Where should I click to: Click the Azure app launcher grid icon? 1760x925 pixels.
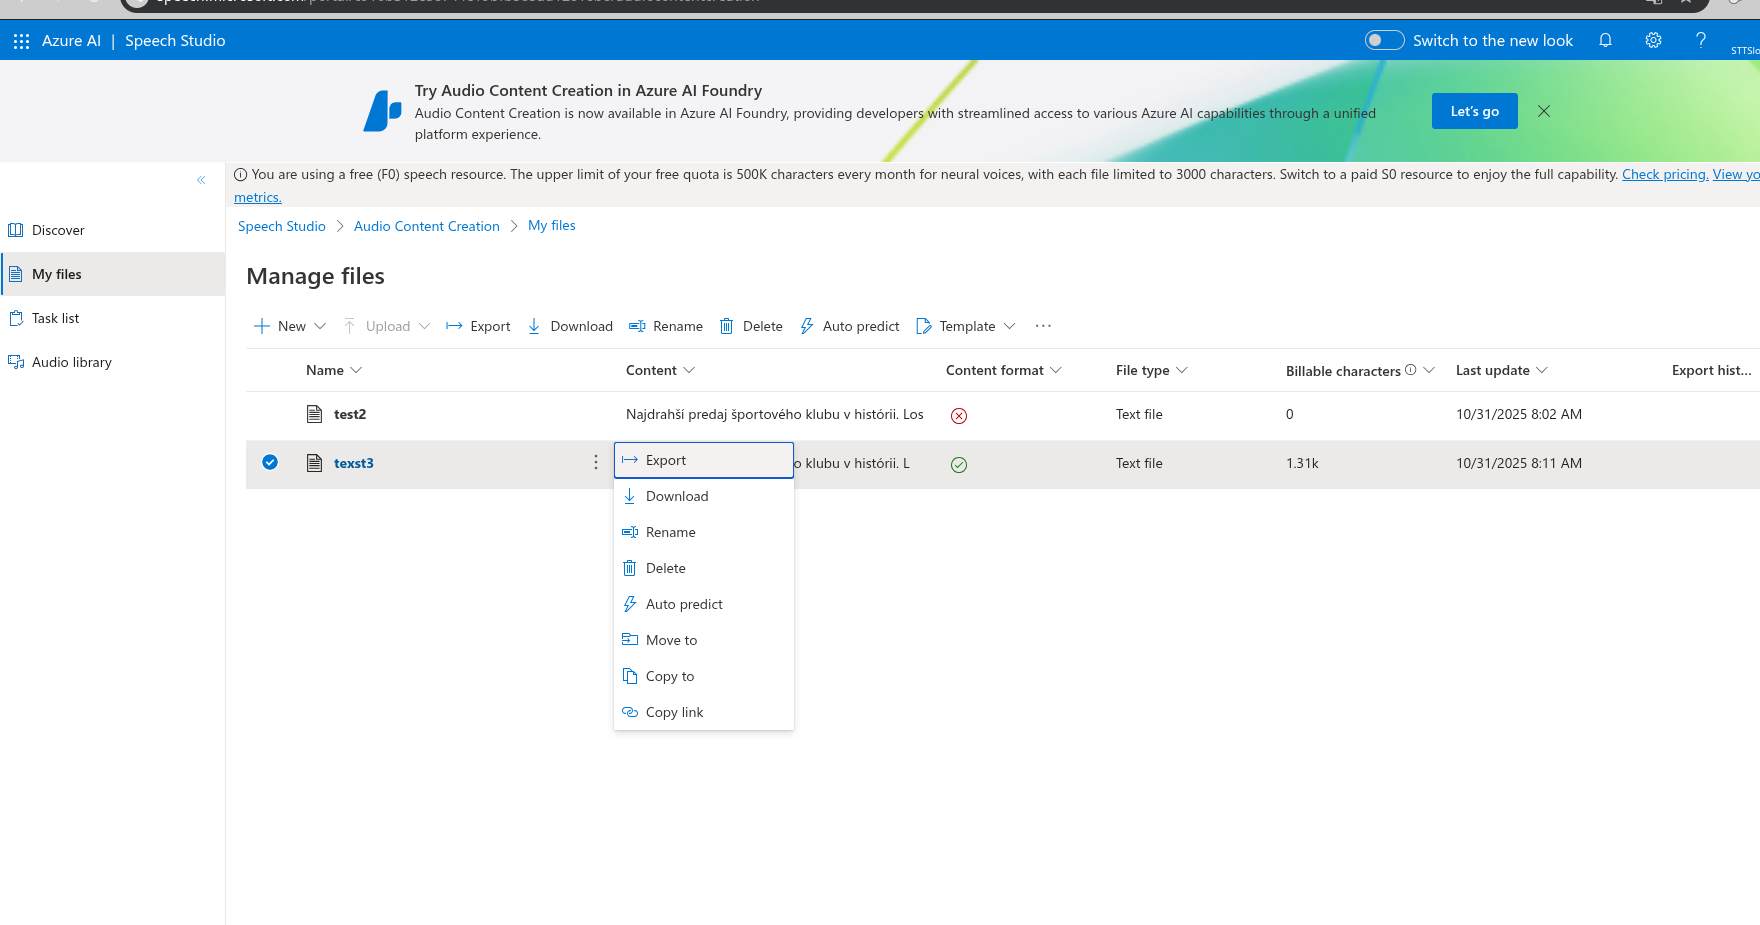tap(21, 41)
